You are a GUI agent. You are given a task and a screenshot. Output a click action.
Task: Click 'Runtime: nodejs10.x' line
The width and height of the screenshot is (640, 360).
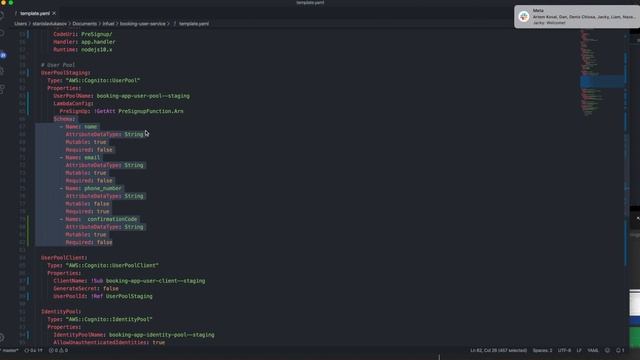click(x=82, y=49)
